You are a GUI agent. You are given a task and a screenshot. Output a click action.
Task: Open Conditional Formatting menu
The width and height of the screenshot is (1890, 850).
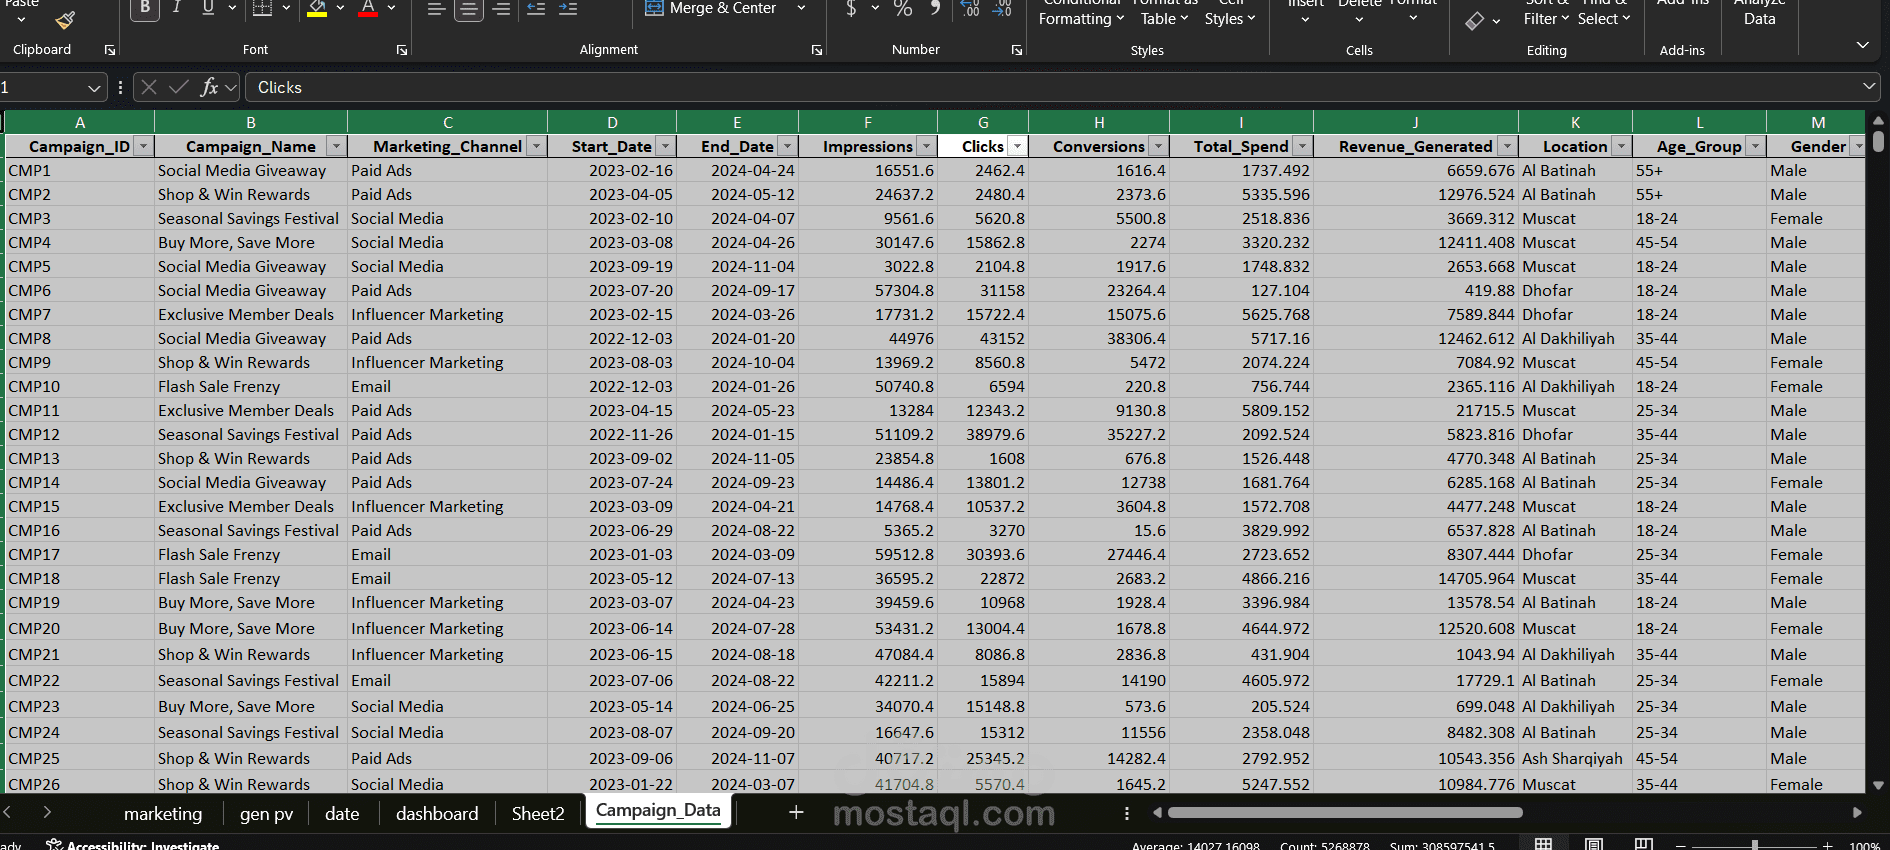pos(1081,12)
